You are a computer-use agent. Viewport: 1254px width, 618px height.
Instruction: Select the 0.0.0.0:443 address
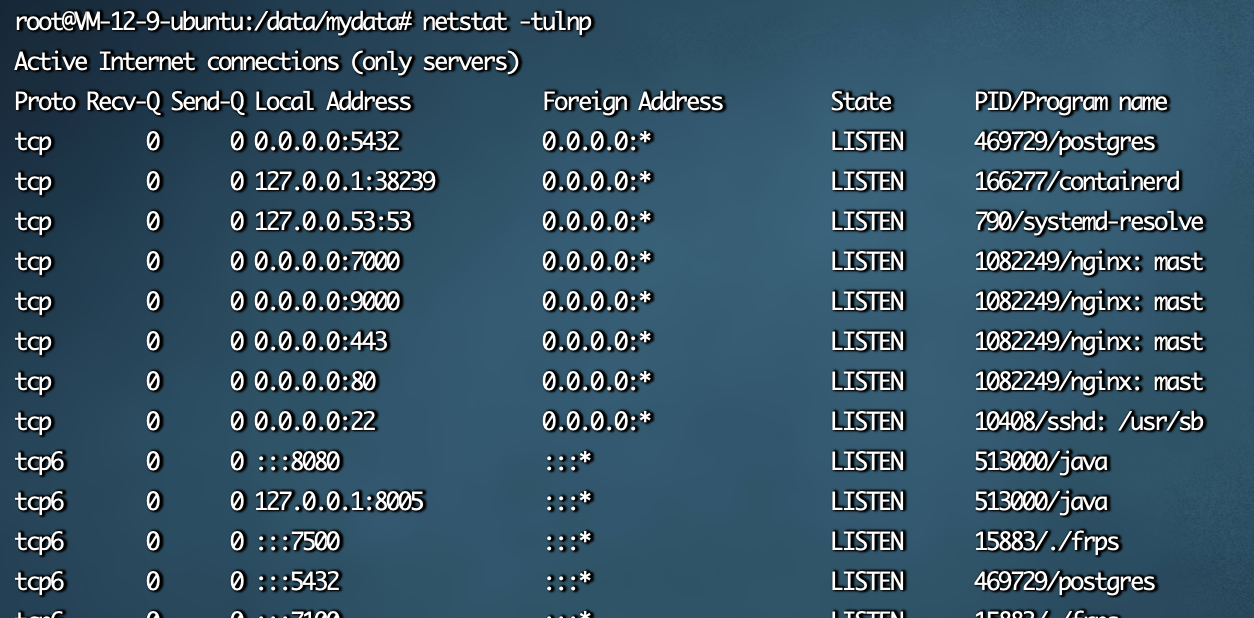320,341
